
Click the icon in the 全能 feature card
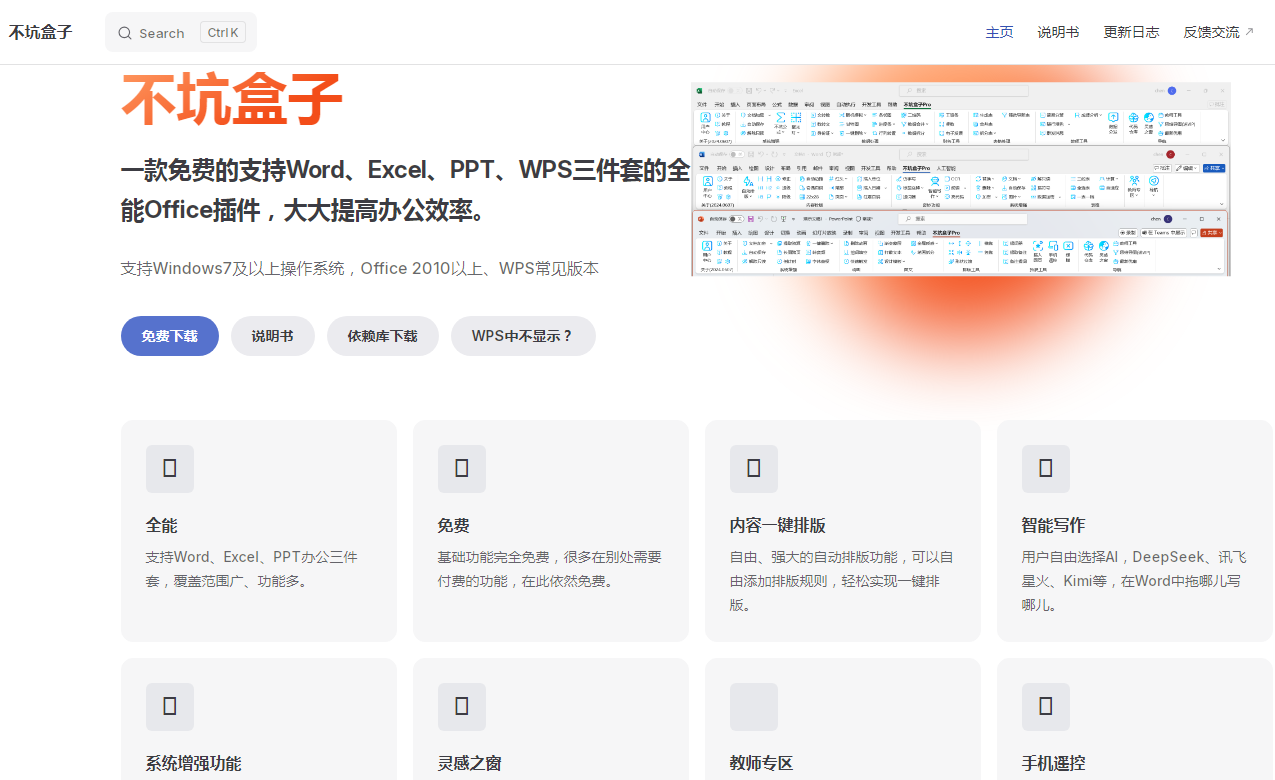pos(170,469)
